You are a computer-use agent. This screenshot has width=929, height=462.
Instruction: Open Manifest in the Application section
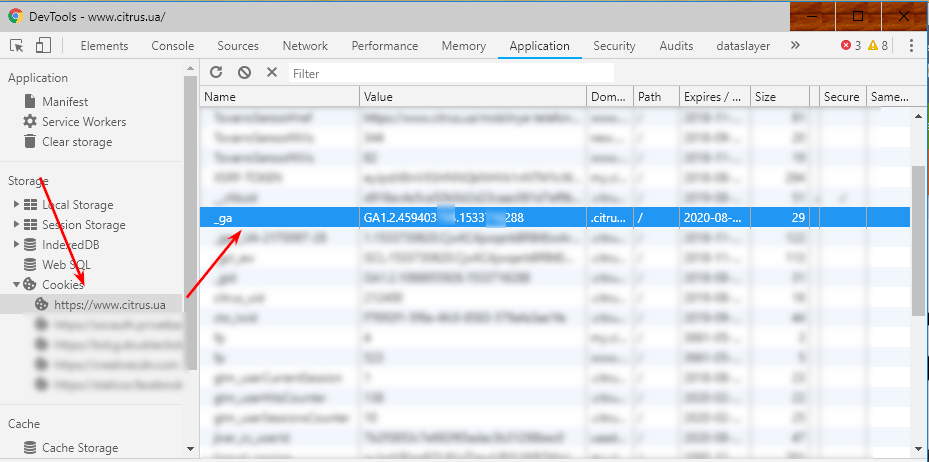tap(65, 102)
